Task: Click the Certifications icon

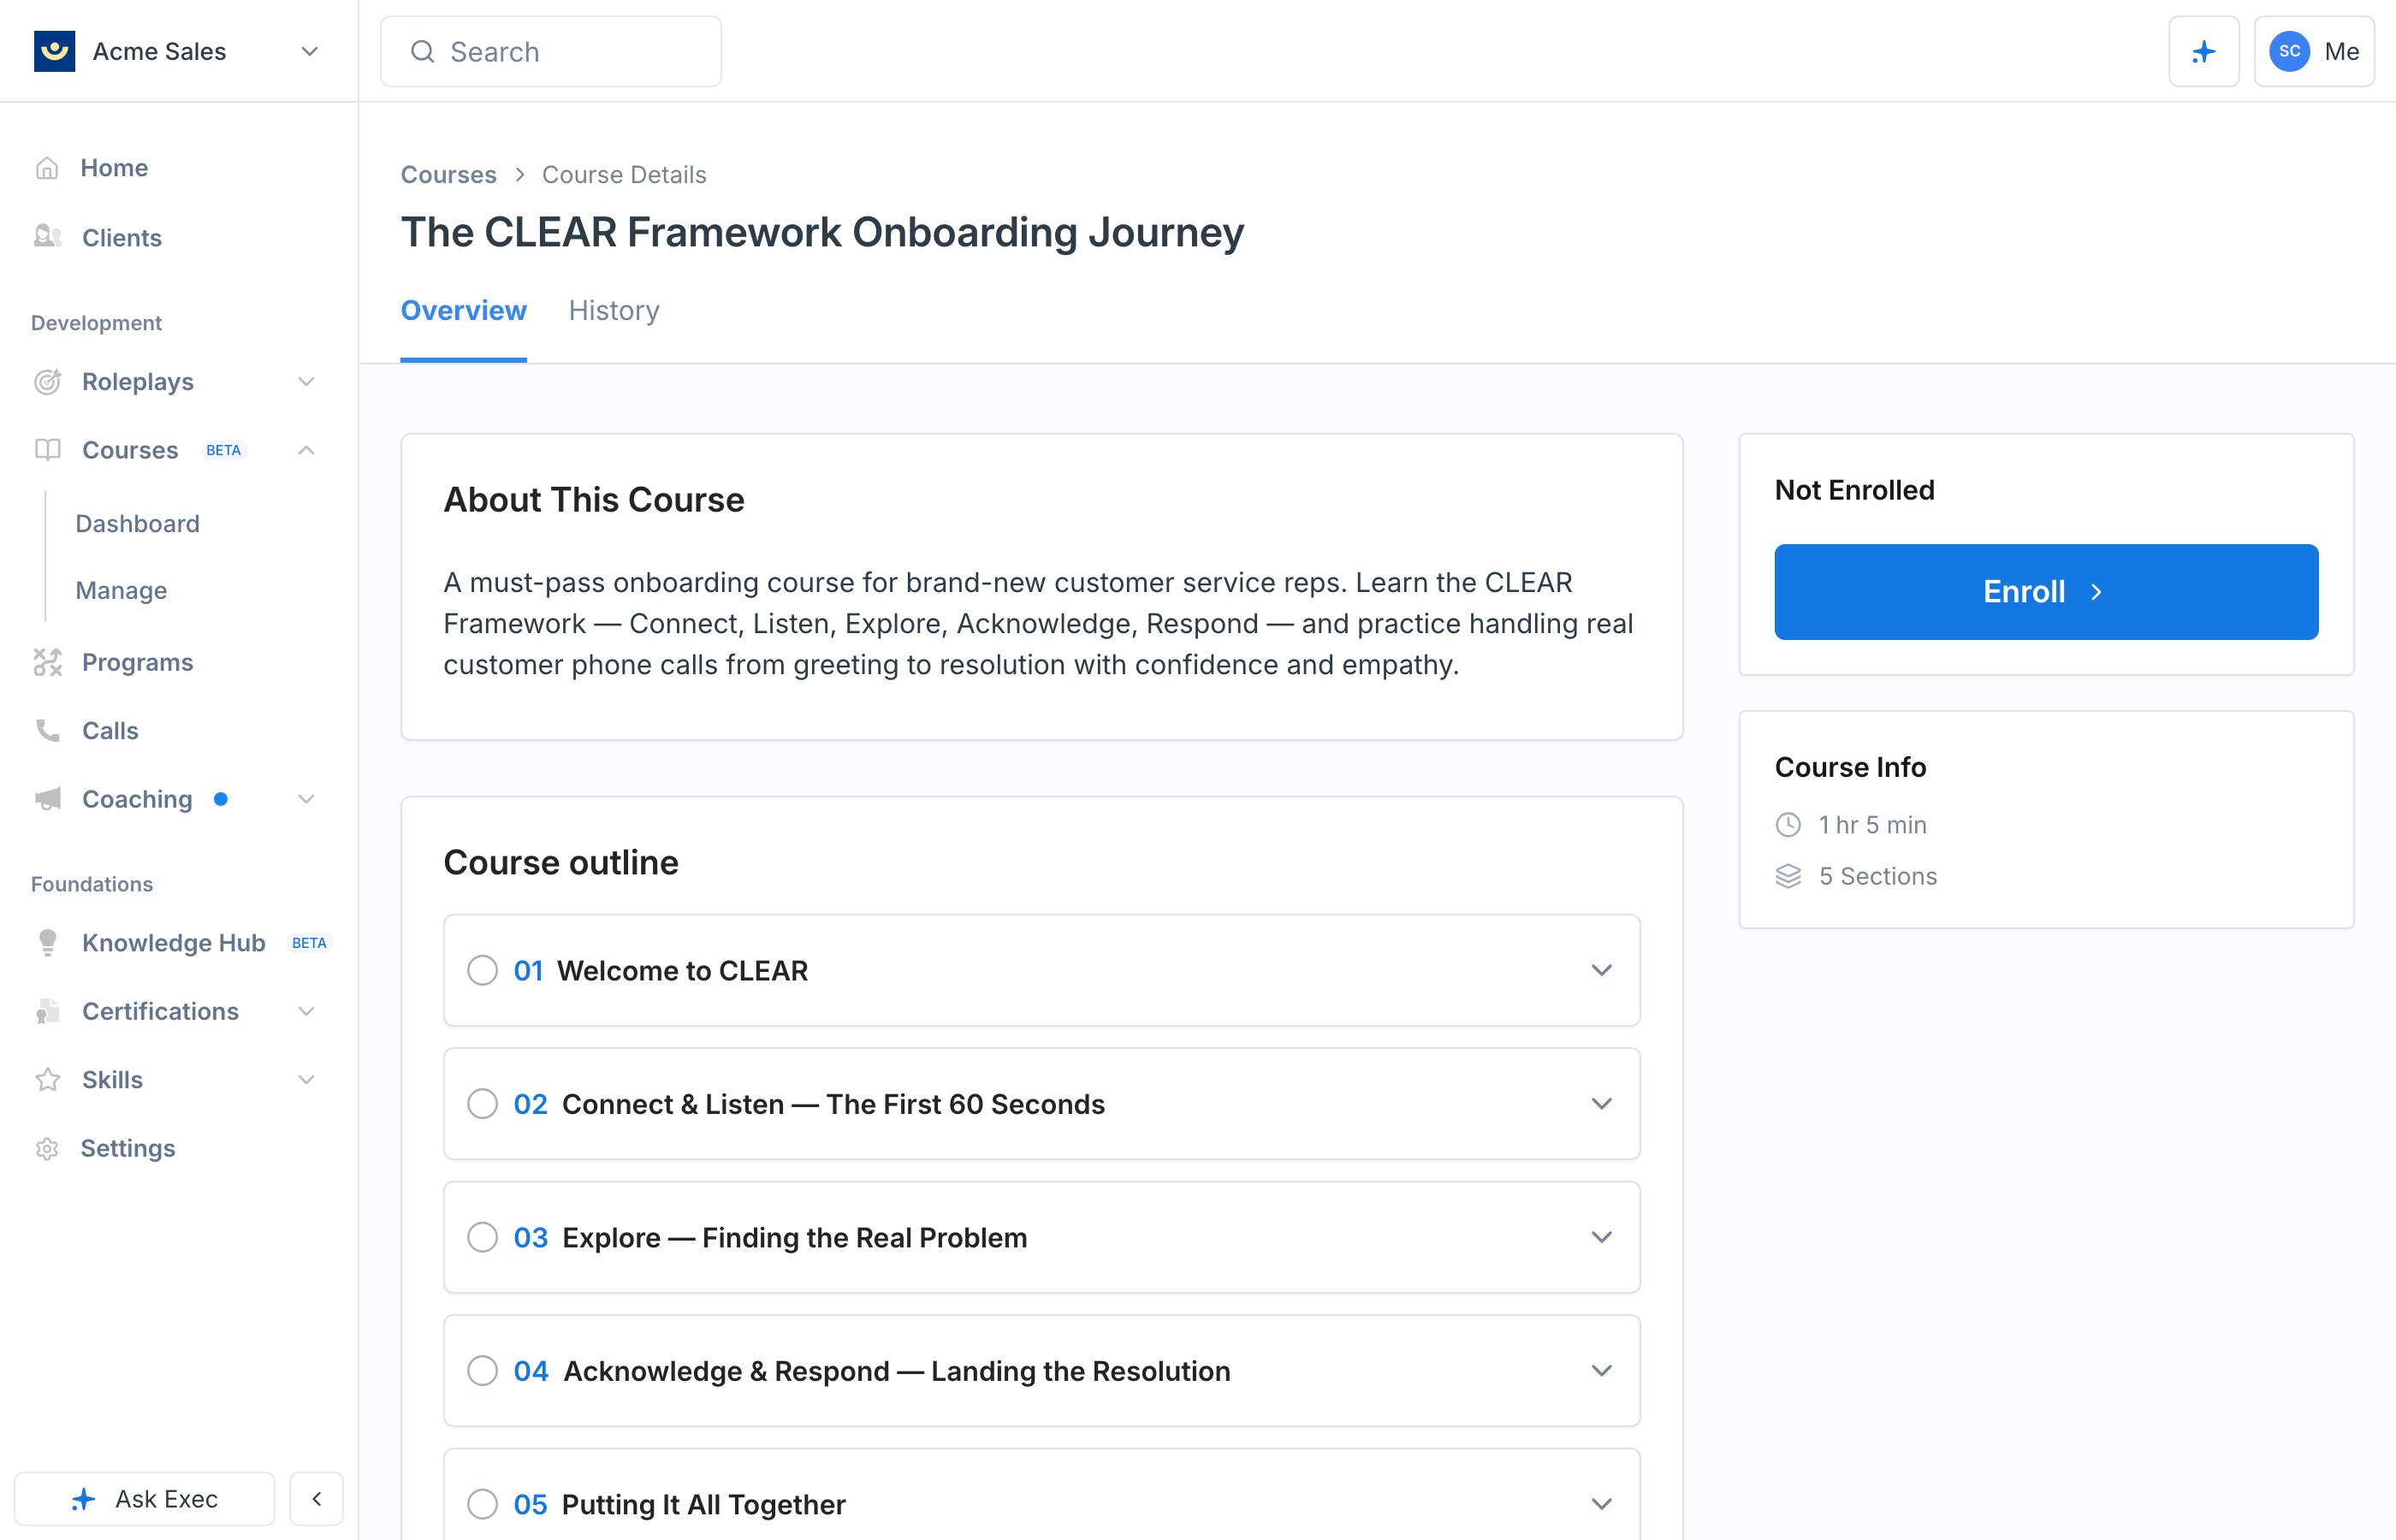Action: click(47, 1011)
